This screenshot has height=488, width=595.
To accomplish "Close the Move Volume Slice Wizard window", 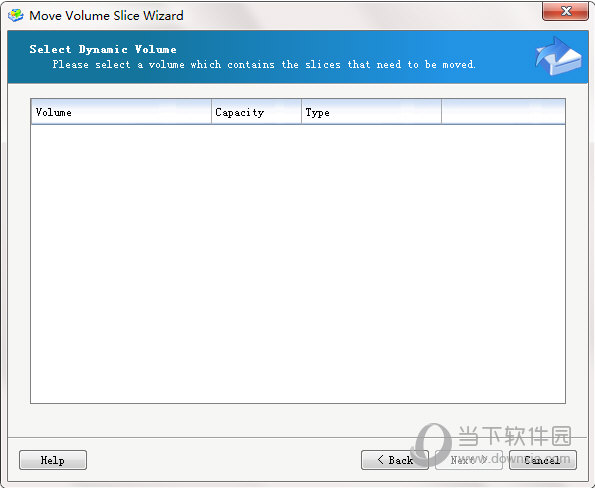I will 565,11.
